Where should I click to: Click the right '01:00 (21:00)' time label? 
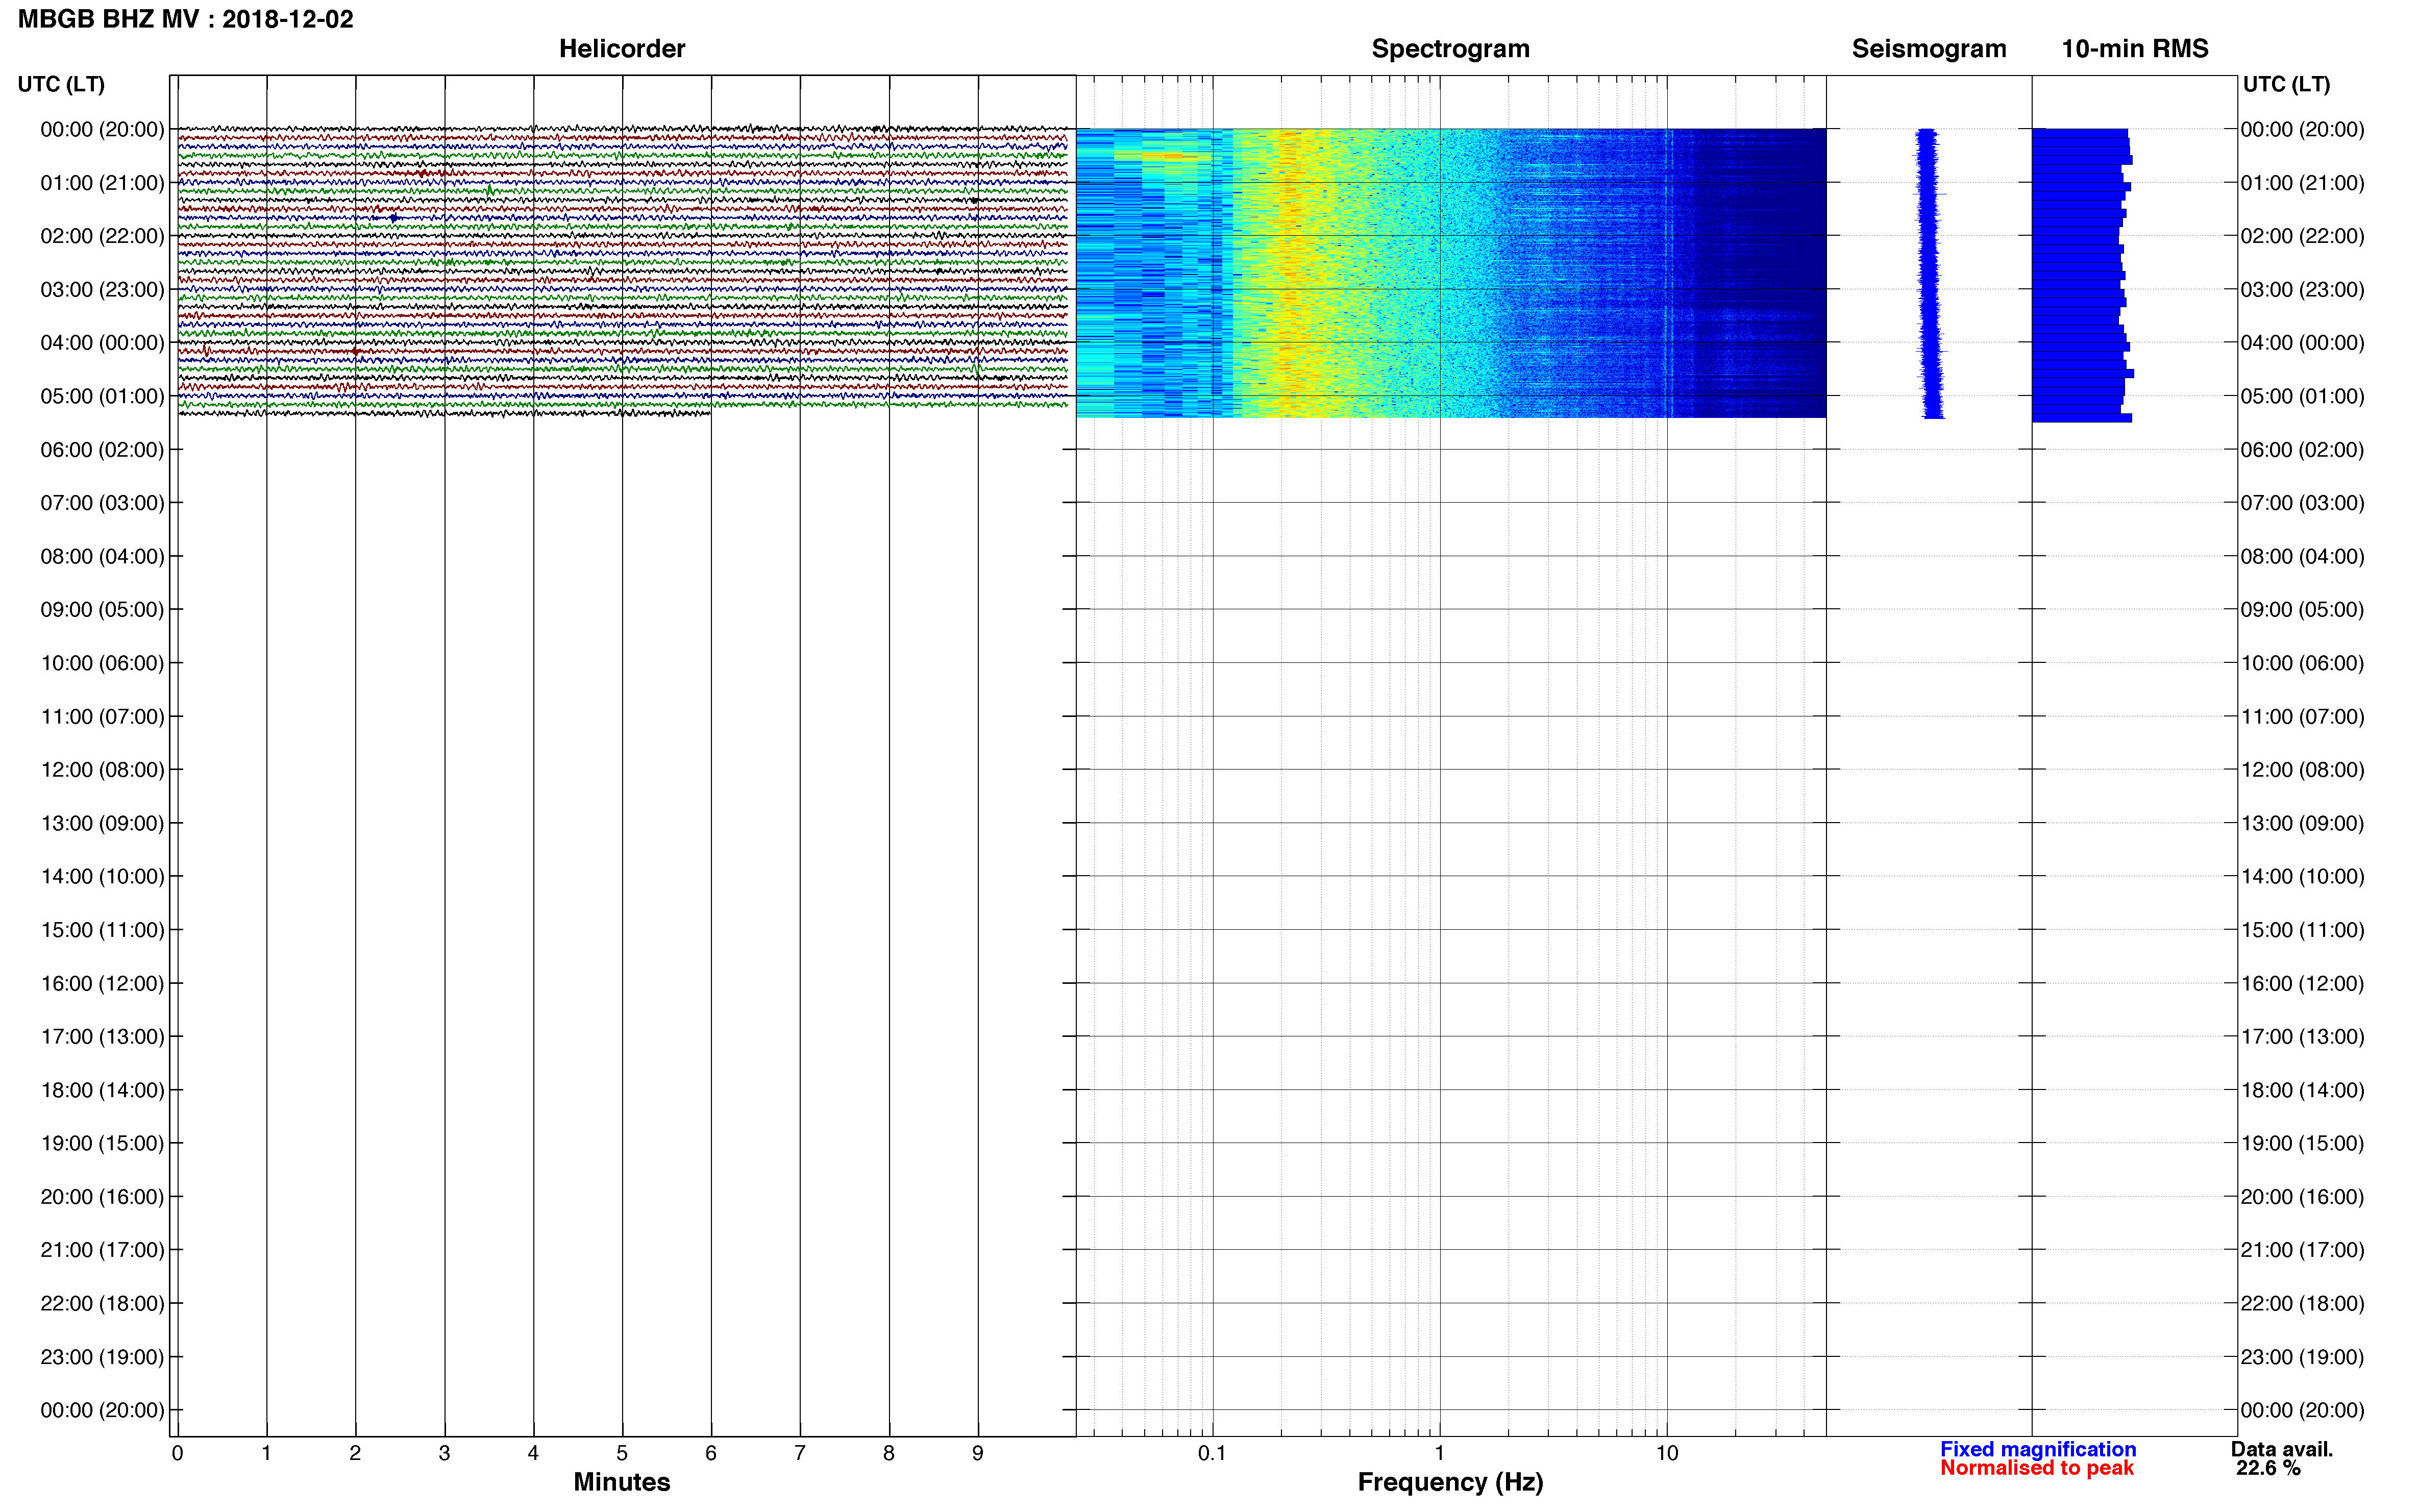2303,183
